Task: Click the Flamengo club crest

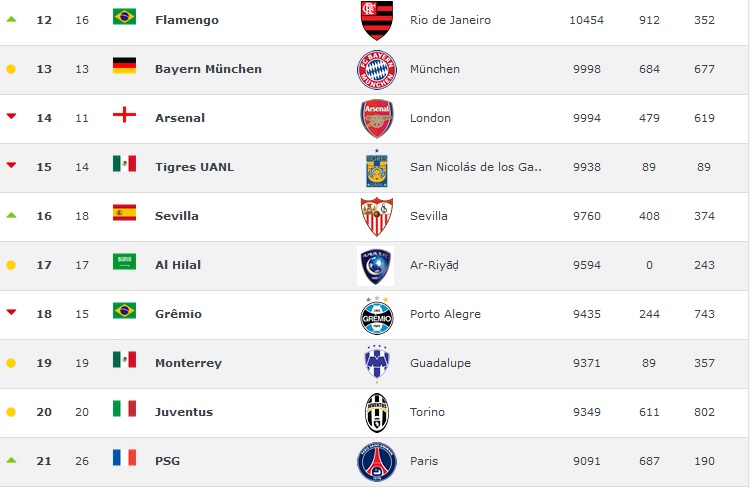Action: click(377, 20)
